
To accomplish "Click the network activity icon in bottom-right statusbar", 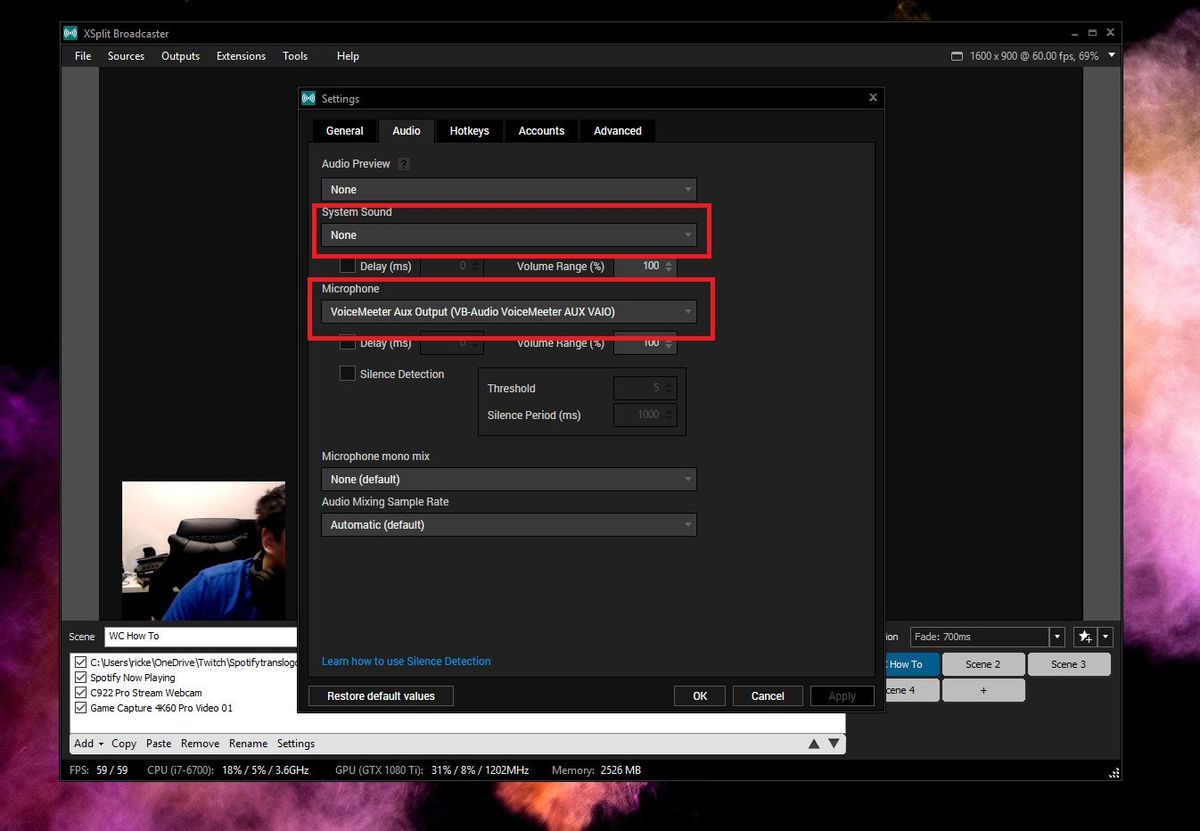I will point(1113,772).
